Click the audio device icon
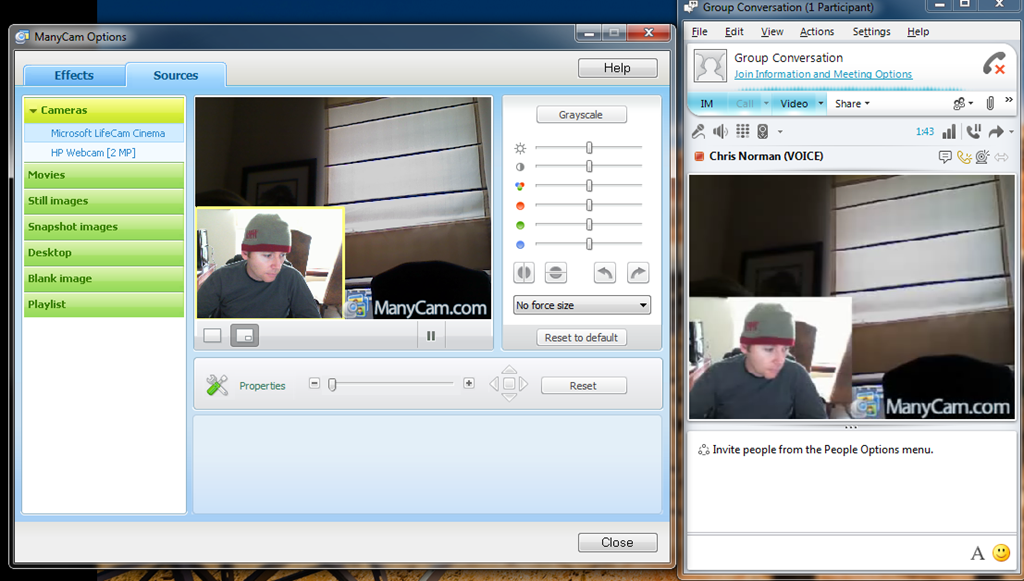This screenshot has height=581, width=1024. tap(762, 132)
